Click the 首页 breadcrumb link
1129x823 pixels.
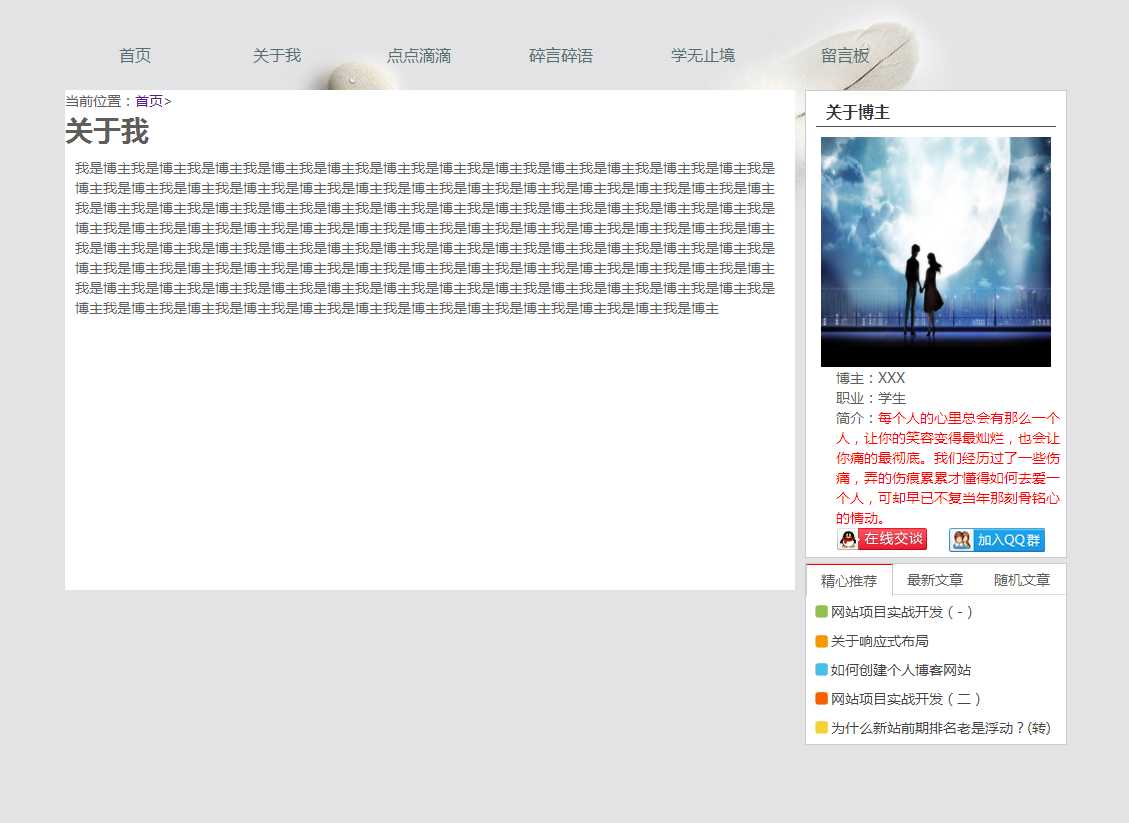(149, 101)
